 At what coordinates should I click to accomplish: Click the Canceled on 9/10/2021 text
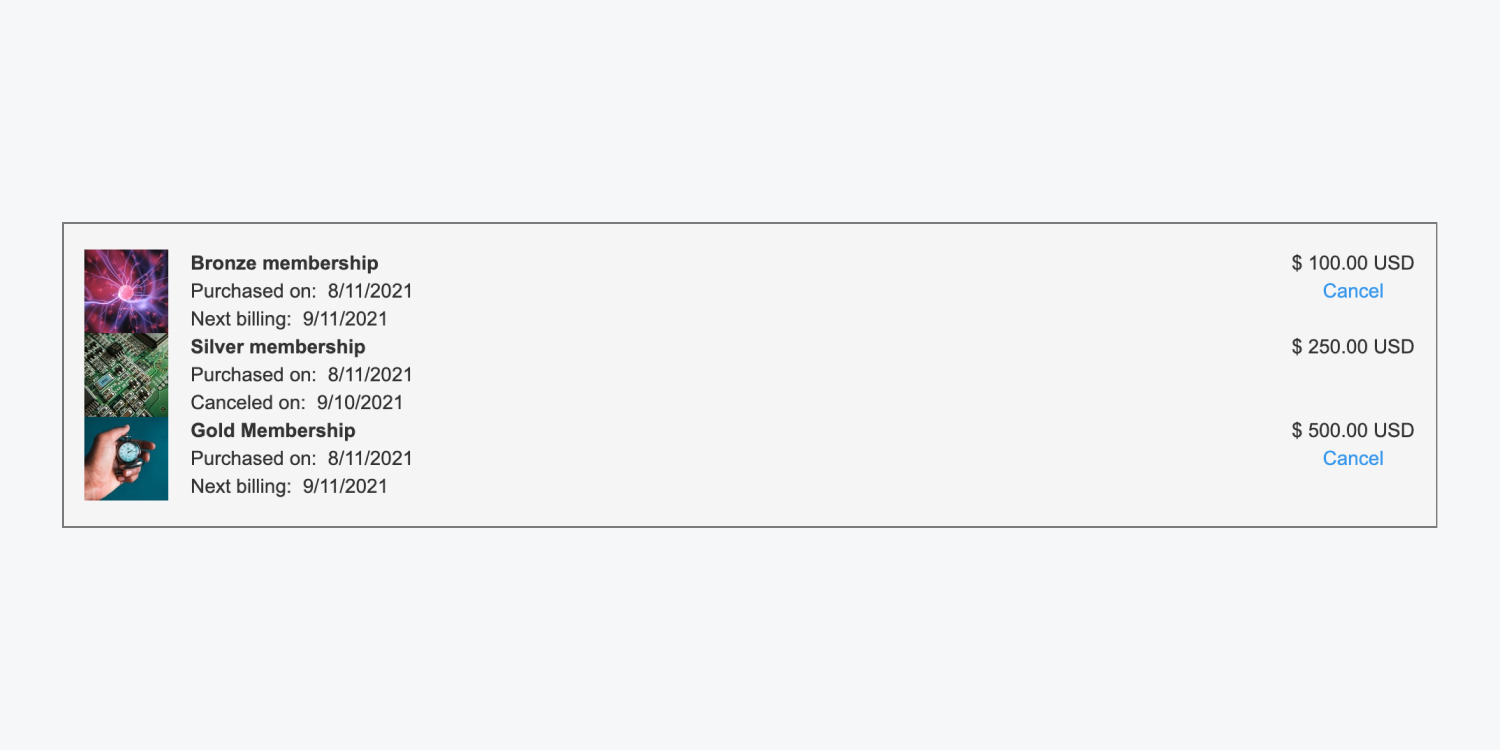(297, 402)
